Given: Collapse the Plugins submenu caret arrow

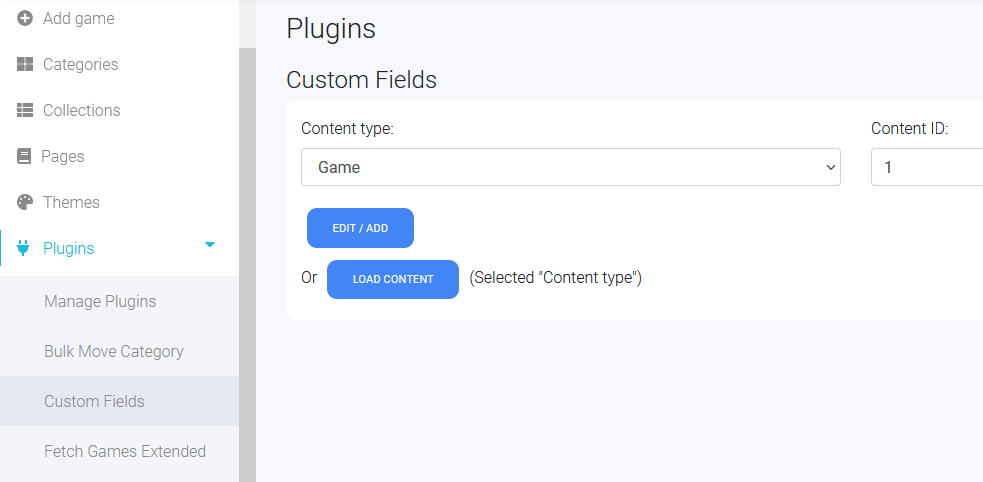Looking at the screenshot, I should (x=210, y=244).
